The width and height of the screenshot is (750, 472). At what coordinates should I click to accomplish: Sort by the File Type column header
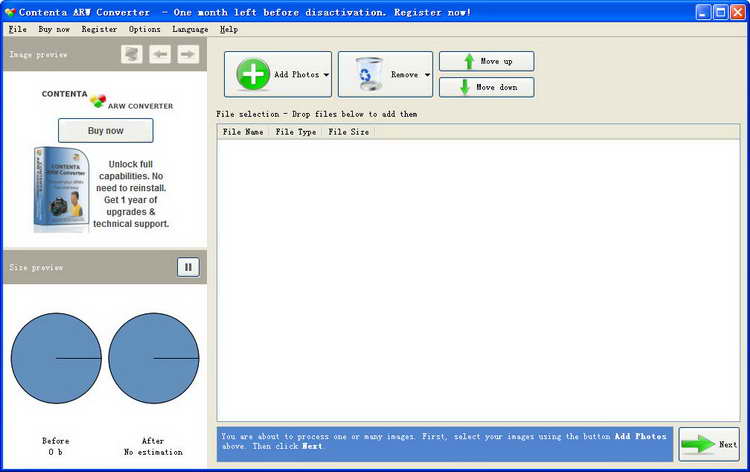(296, 132)
